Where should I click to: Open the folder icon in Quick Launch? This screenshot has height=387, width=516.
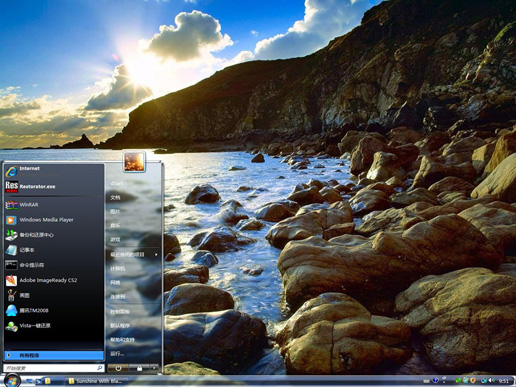coord(48,381)
